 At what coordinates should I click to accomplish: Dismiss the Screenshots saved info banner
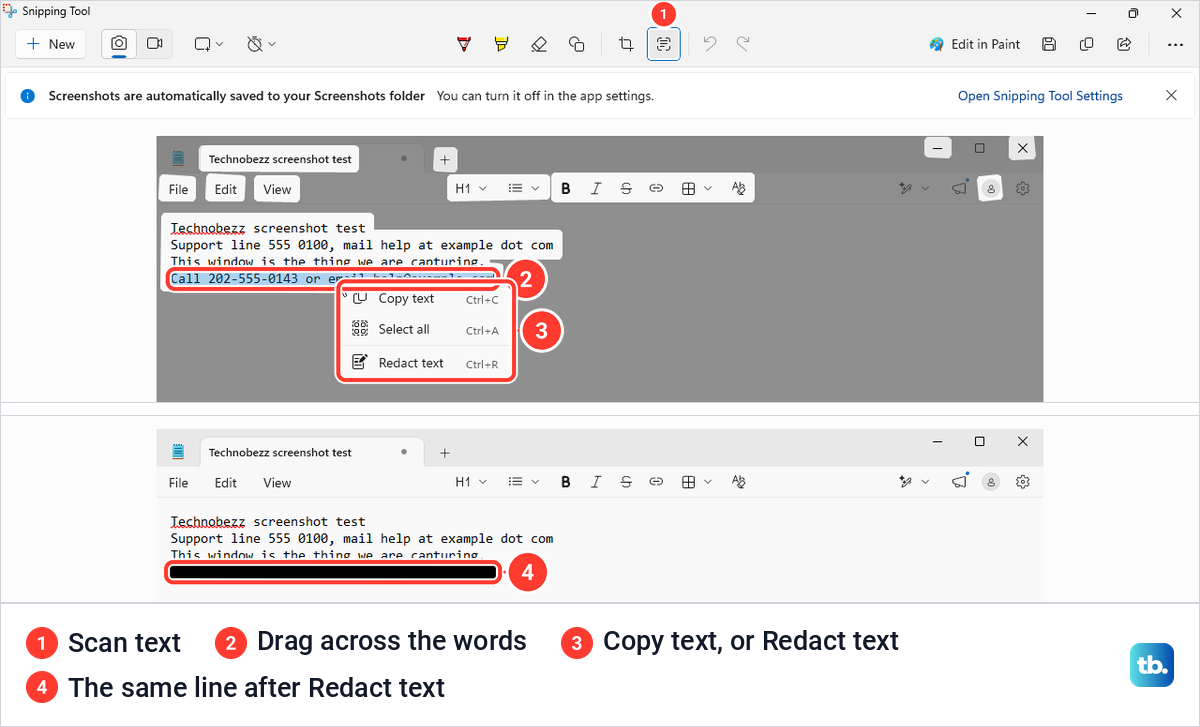pyautogui.click(x=1171, y=96)
